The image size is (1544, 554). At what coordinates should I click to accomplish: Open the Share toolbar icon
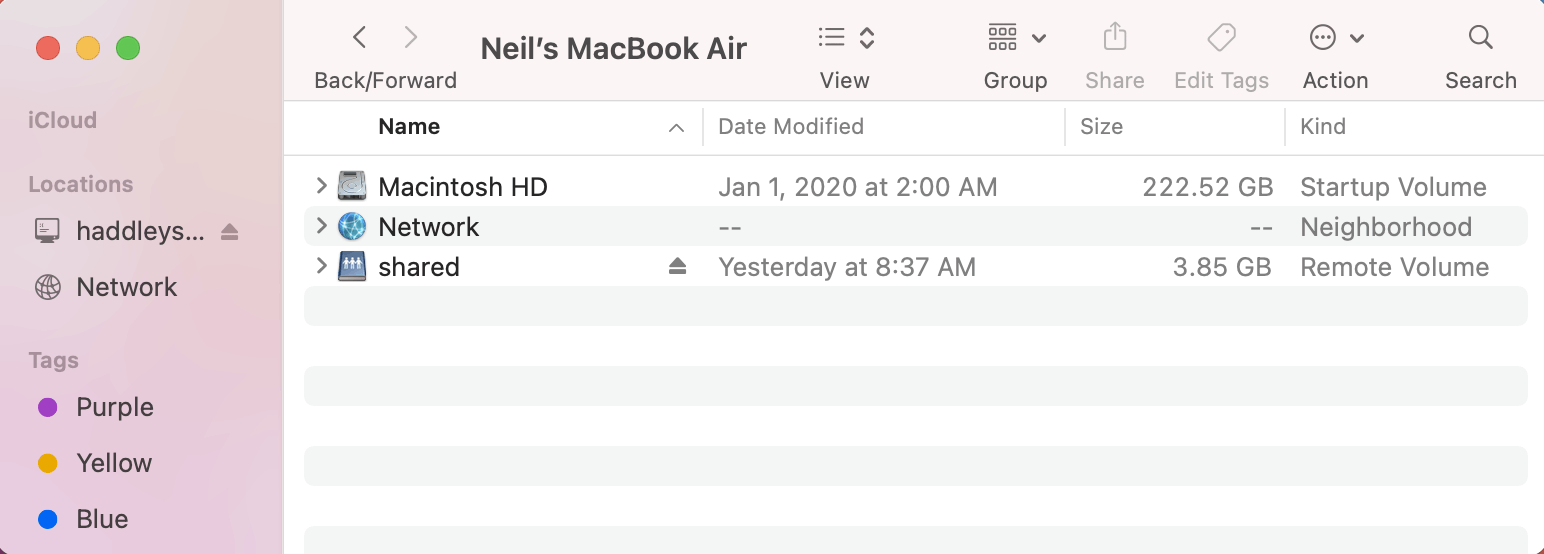pos(1114,38)
